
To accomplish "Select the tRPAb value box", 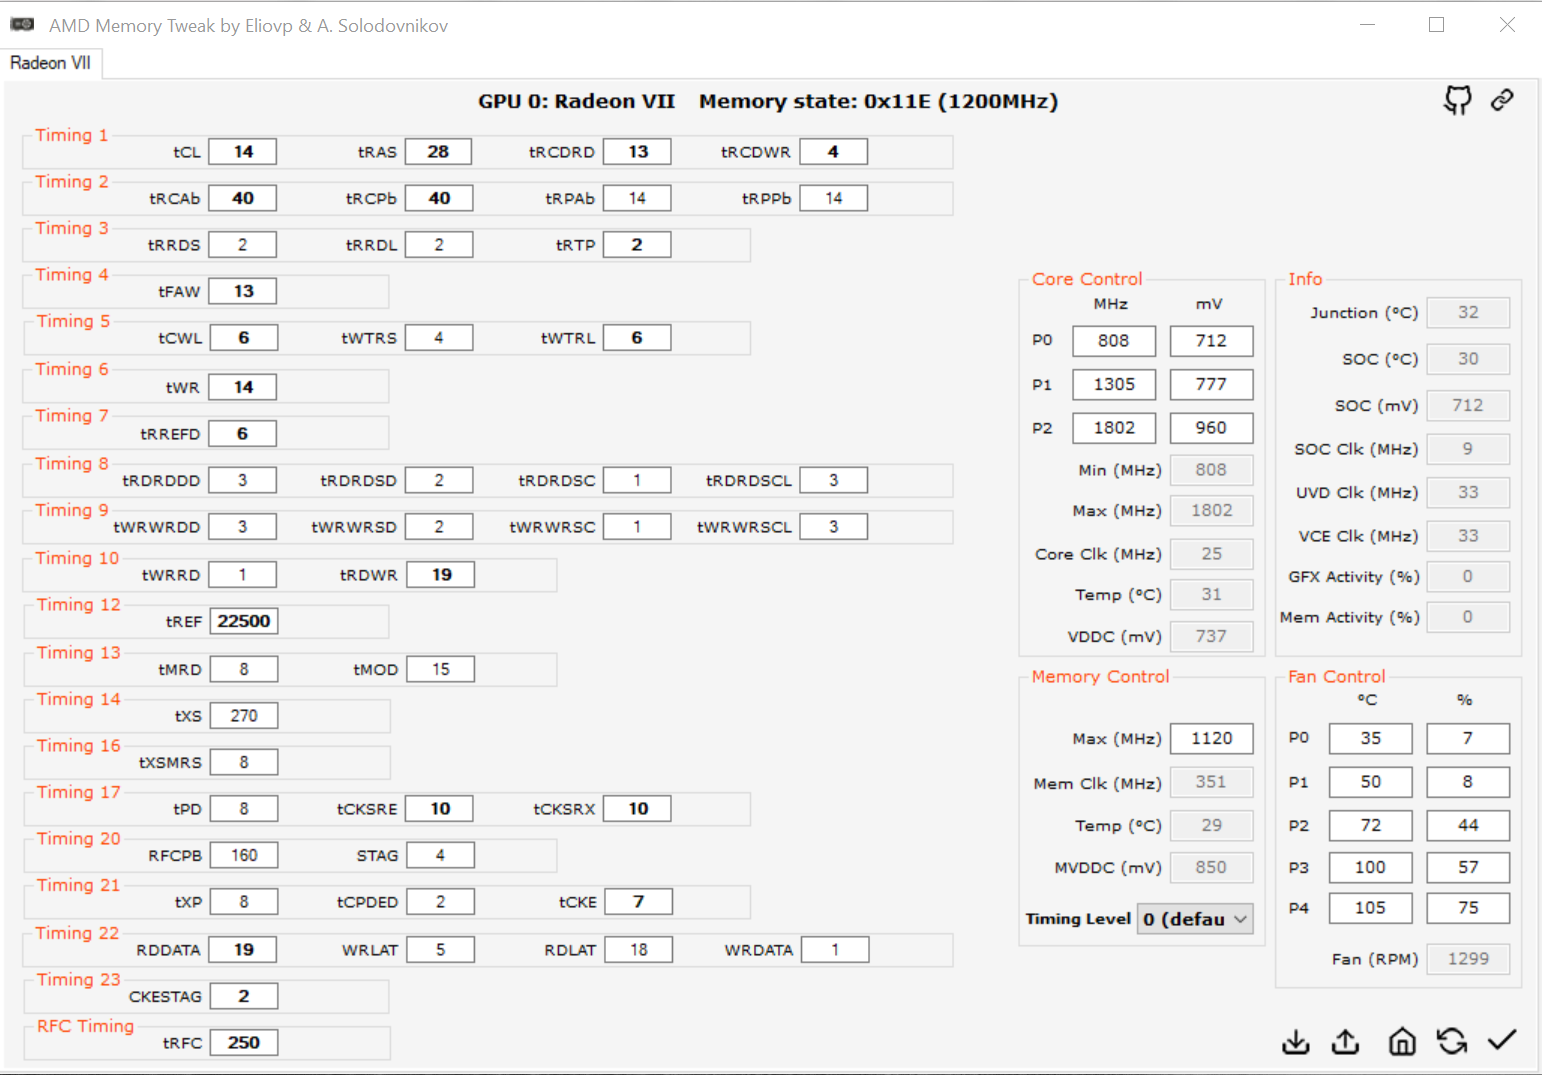I will tap(637, 198).
